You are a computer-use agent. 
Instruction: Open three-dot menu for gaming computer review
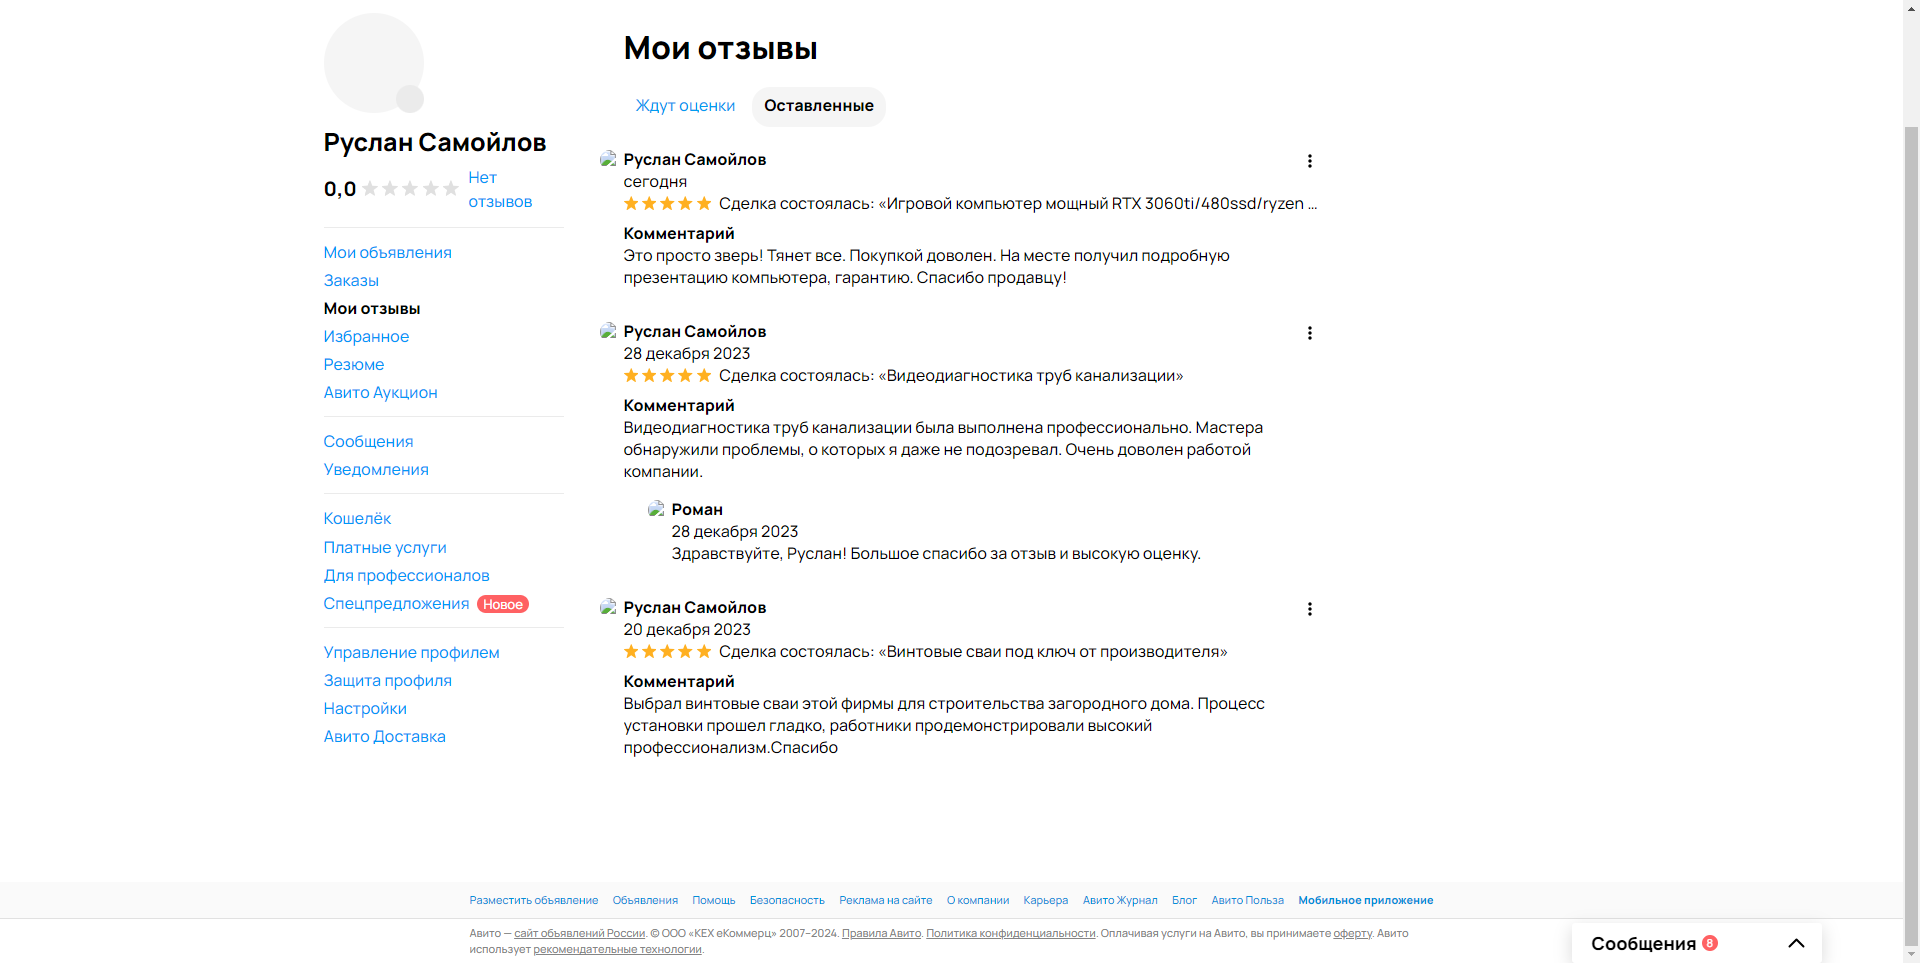pyautogui.click(x=1309, y=161)
